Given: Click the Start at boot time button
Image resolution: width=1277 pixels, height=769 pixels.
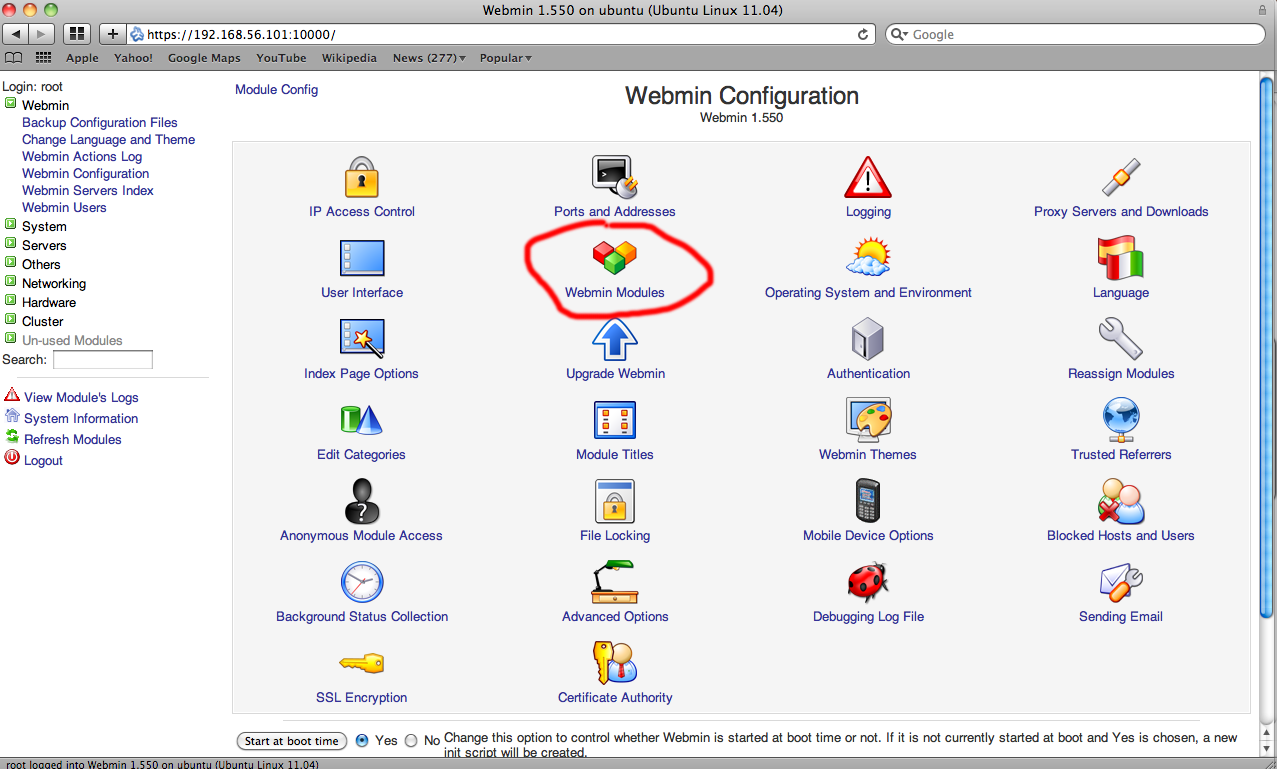Looking at the screenshot, I should click(292, 741).
